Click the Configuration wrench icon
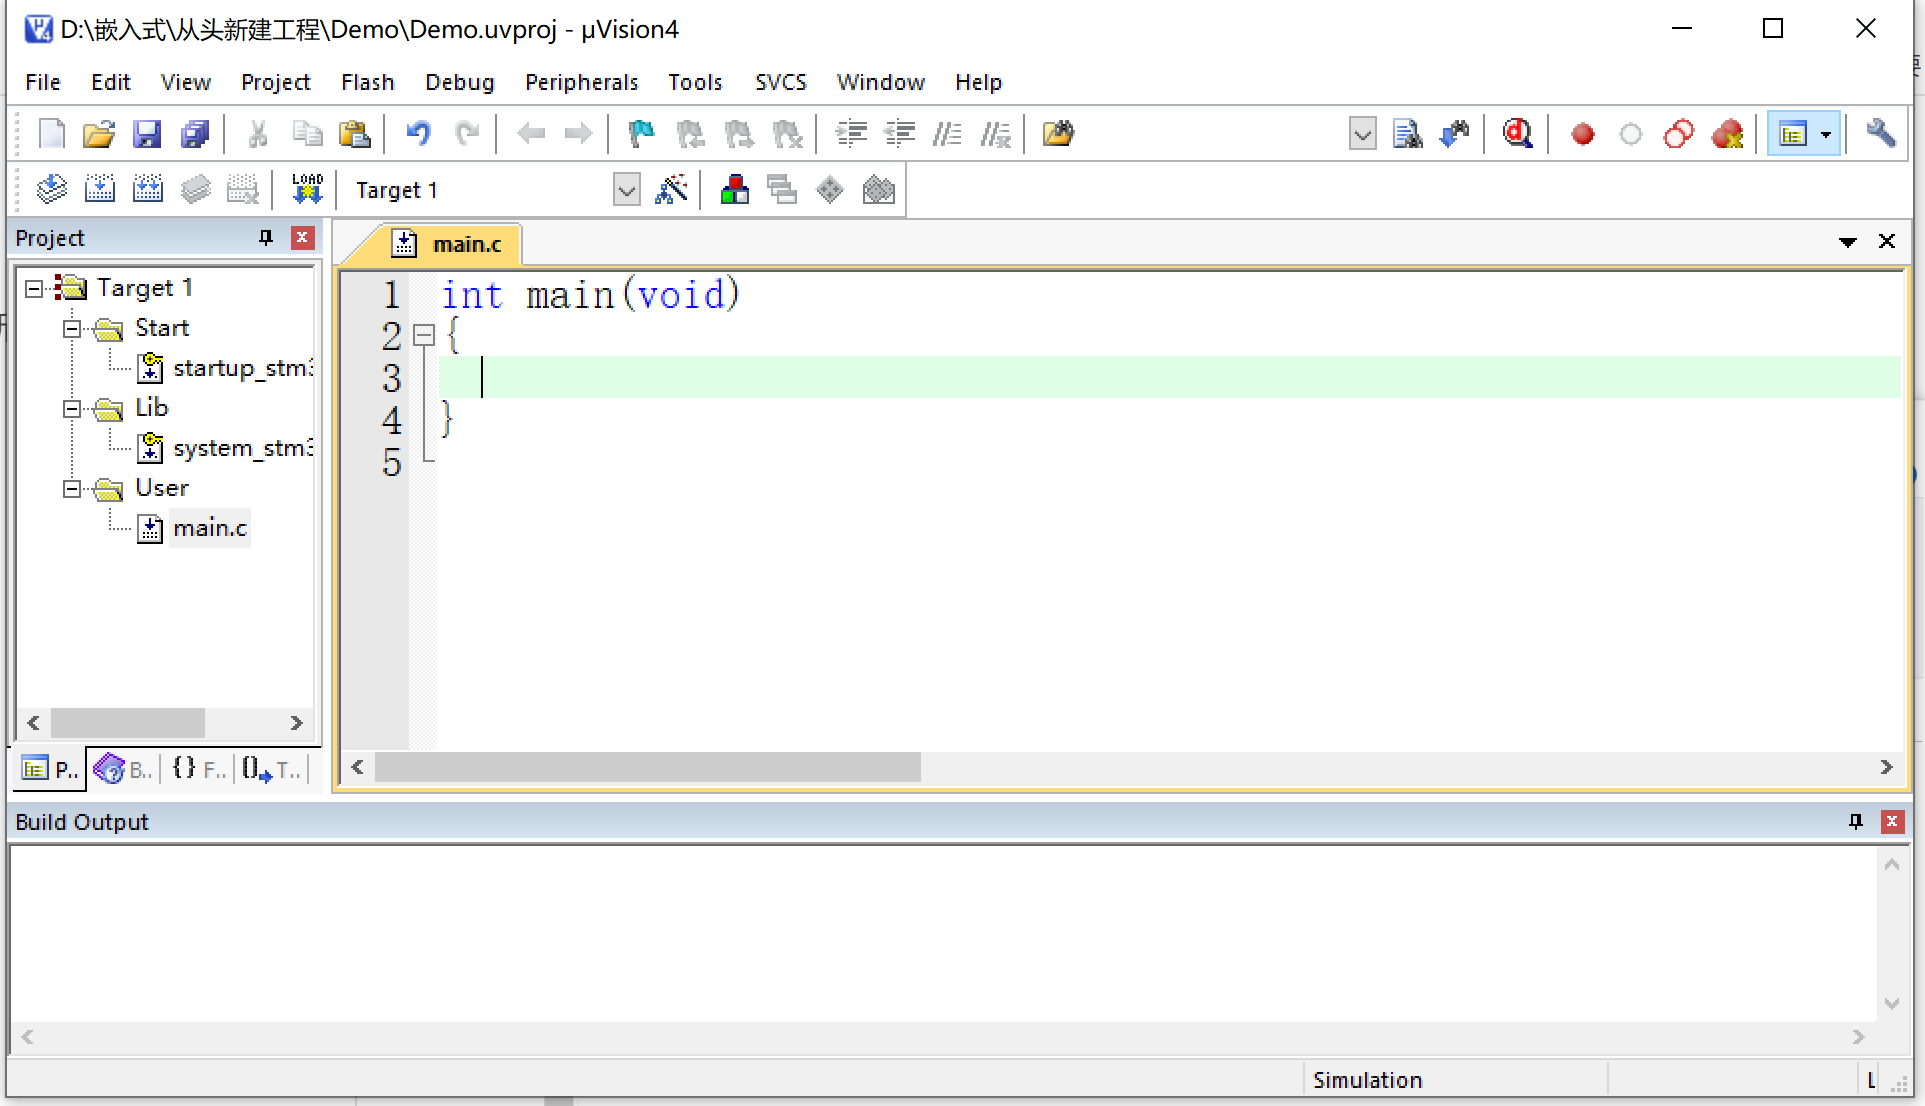 click(x=1880, y=133)
